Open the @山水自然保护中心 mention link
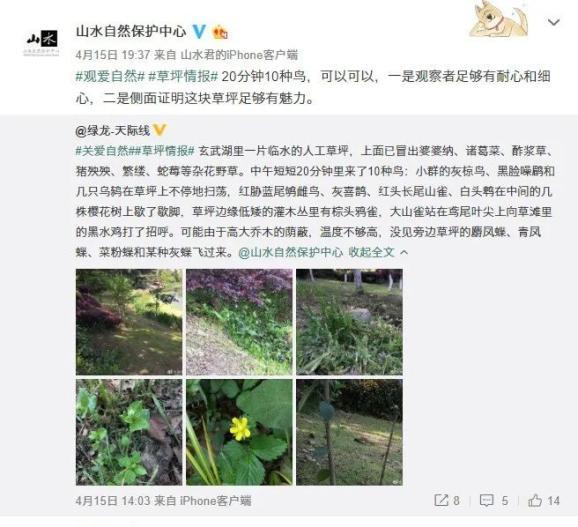The width and height of the screenshot is (578, 527). coord(290,252)
